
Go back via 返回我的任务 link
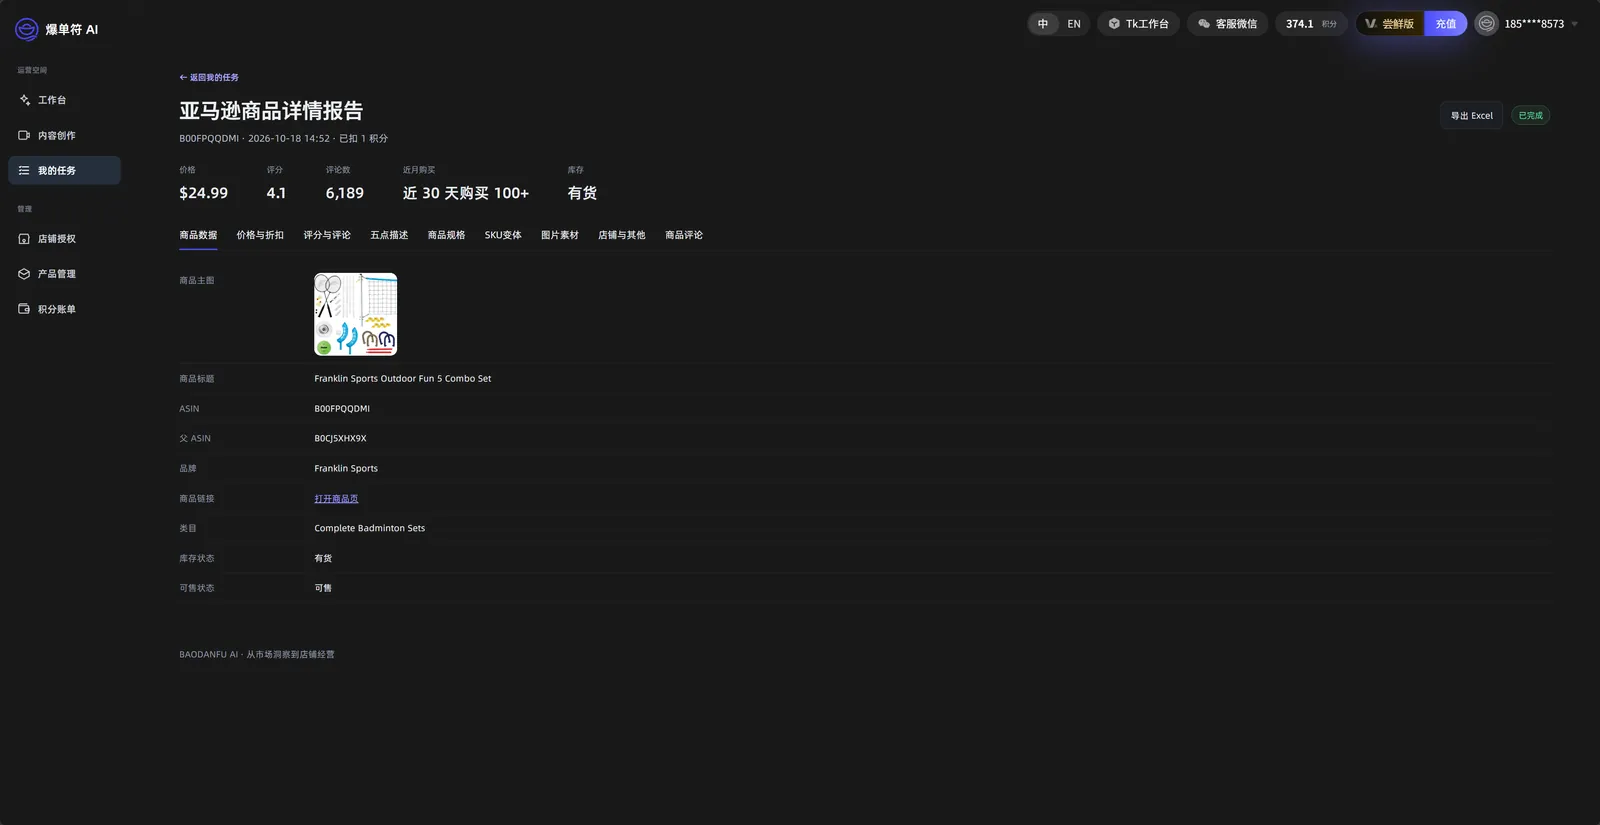click(209, 78)
